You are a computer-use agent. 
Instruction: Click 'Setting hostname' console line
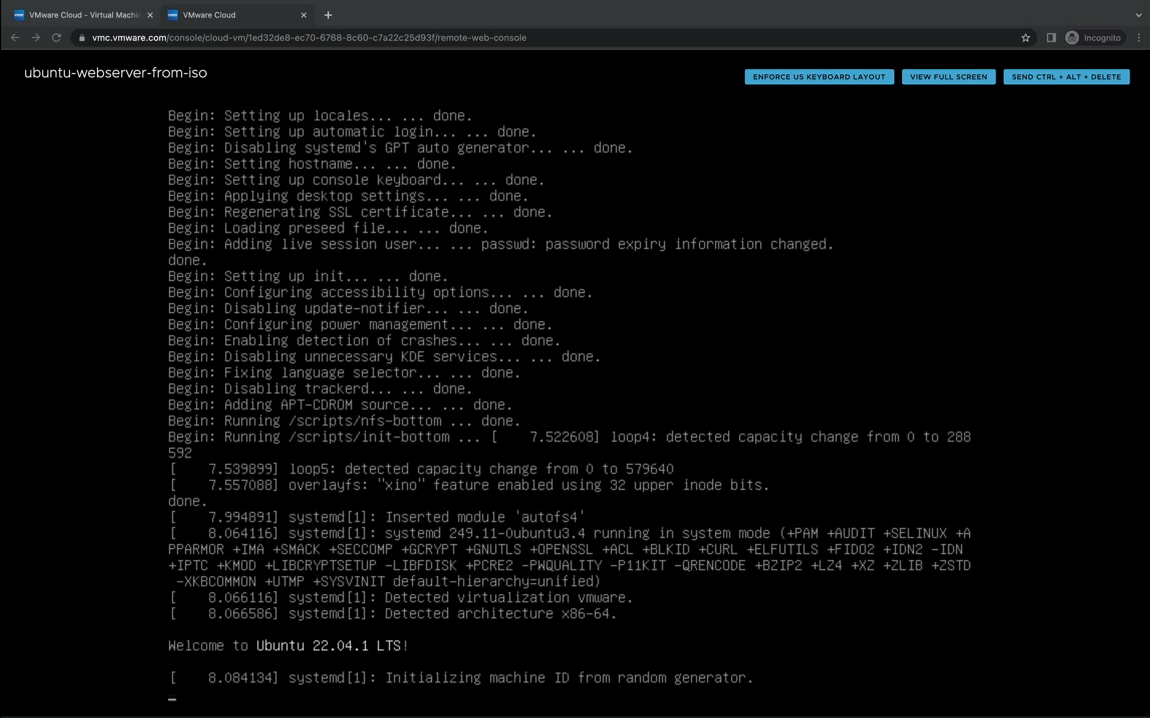312,164
